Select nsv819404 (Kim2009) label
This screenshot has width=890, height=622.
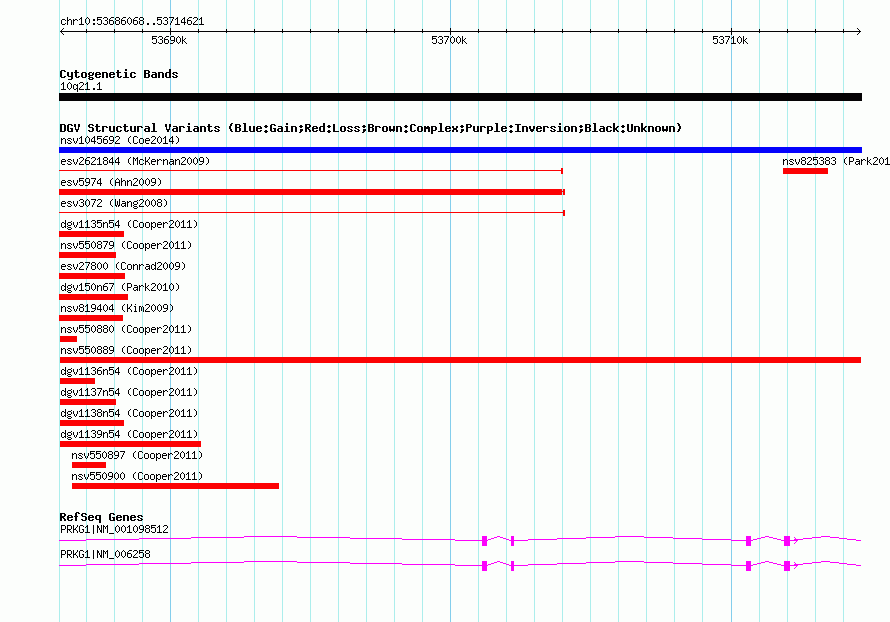117,308
